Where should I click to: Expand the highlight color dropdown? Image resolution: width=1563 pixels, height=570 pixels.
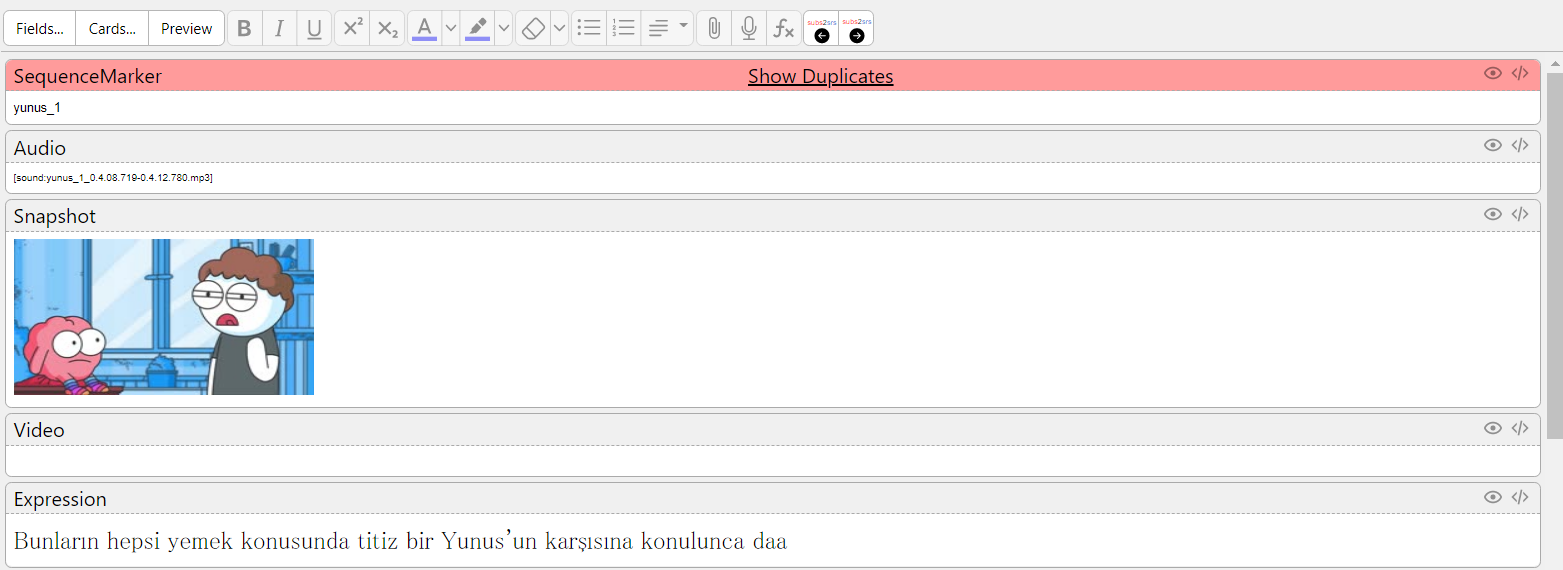[x=503, y=29]
